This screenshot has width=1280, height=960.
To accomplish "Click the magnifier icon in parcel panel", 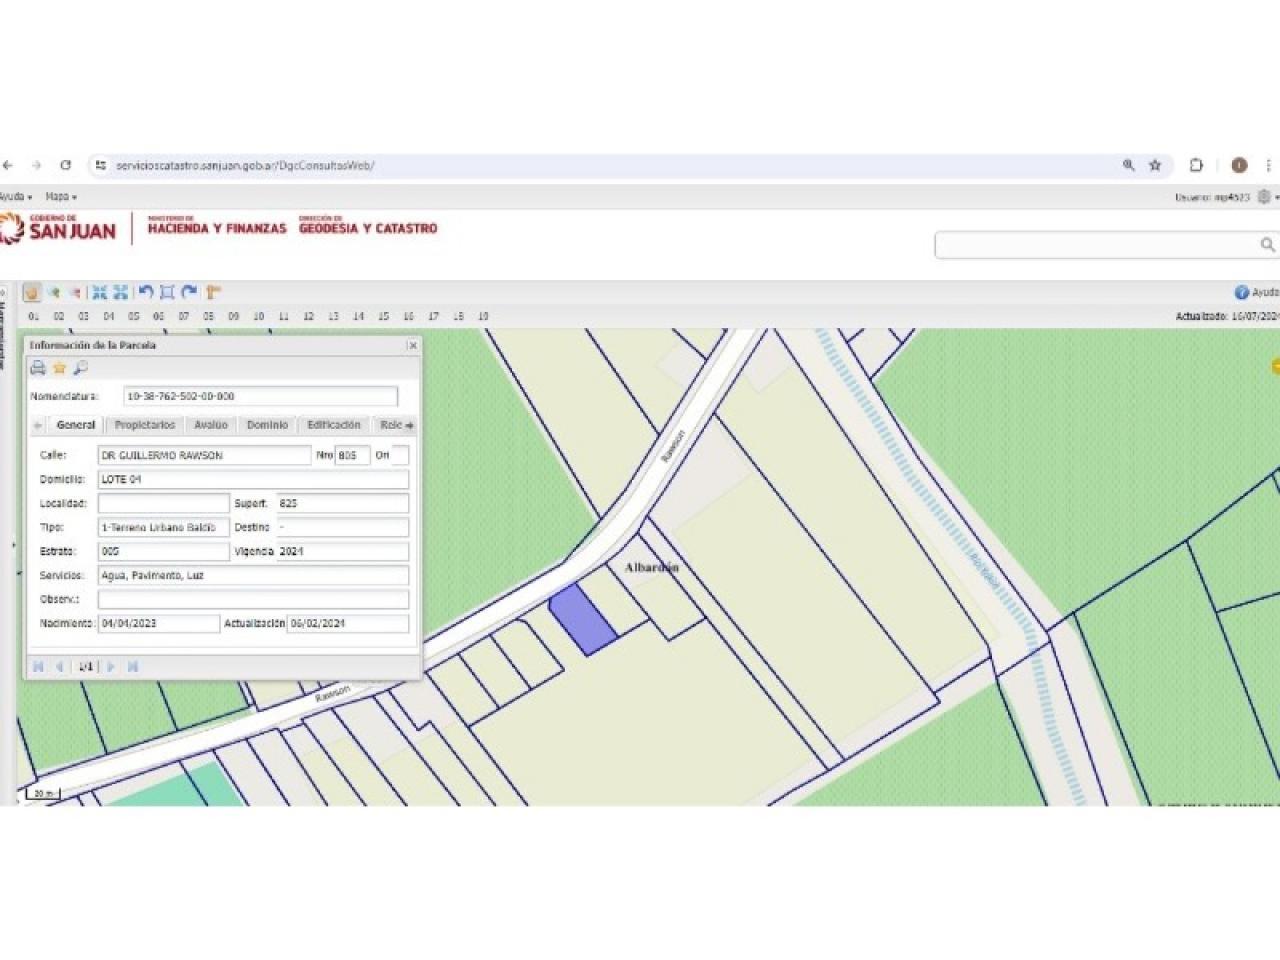I will pos(81,368).
